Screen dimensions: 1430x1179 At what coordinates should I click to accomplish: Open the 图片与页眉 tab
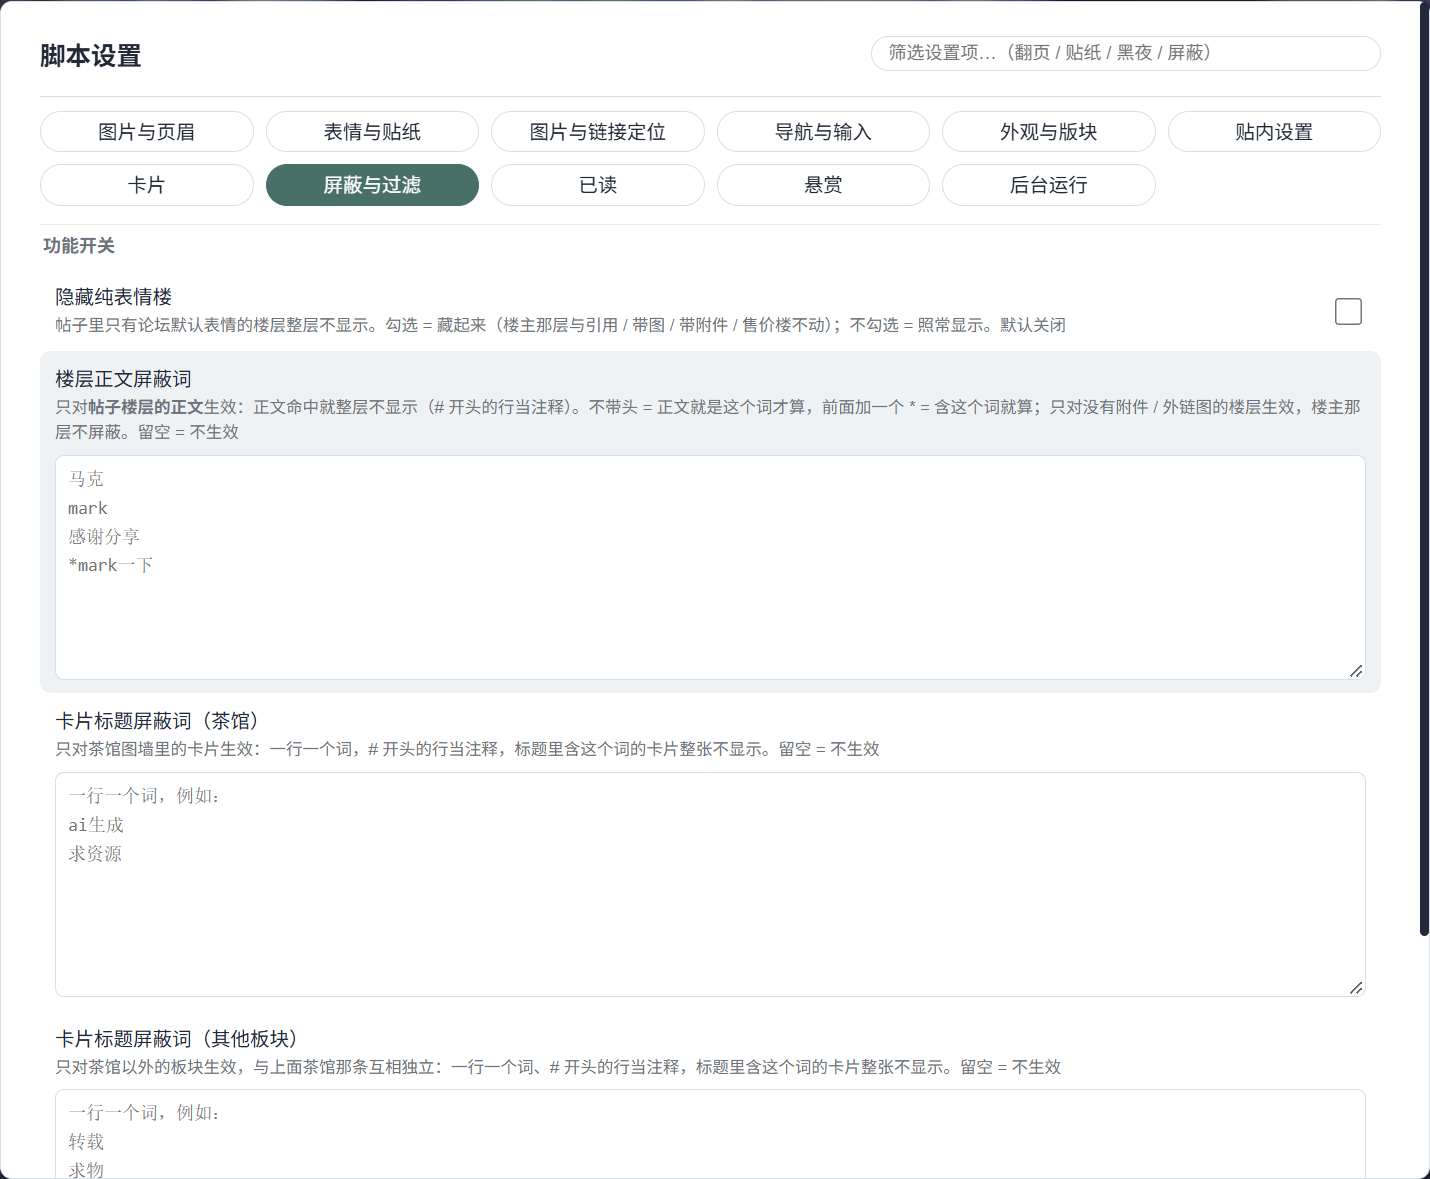coord(147,132)
